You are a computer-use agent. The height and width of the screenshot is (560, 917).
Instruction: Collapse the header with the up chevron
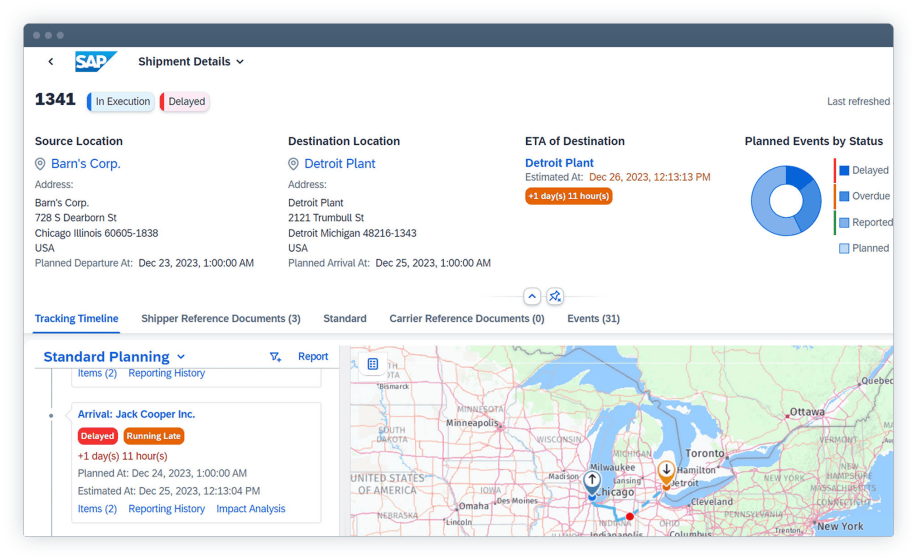point(532,296)
